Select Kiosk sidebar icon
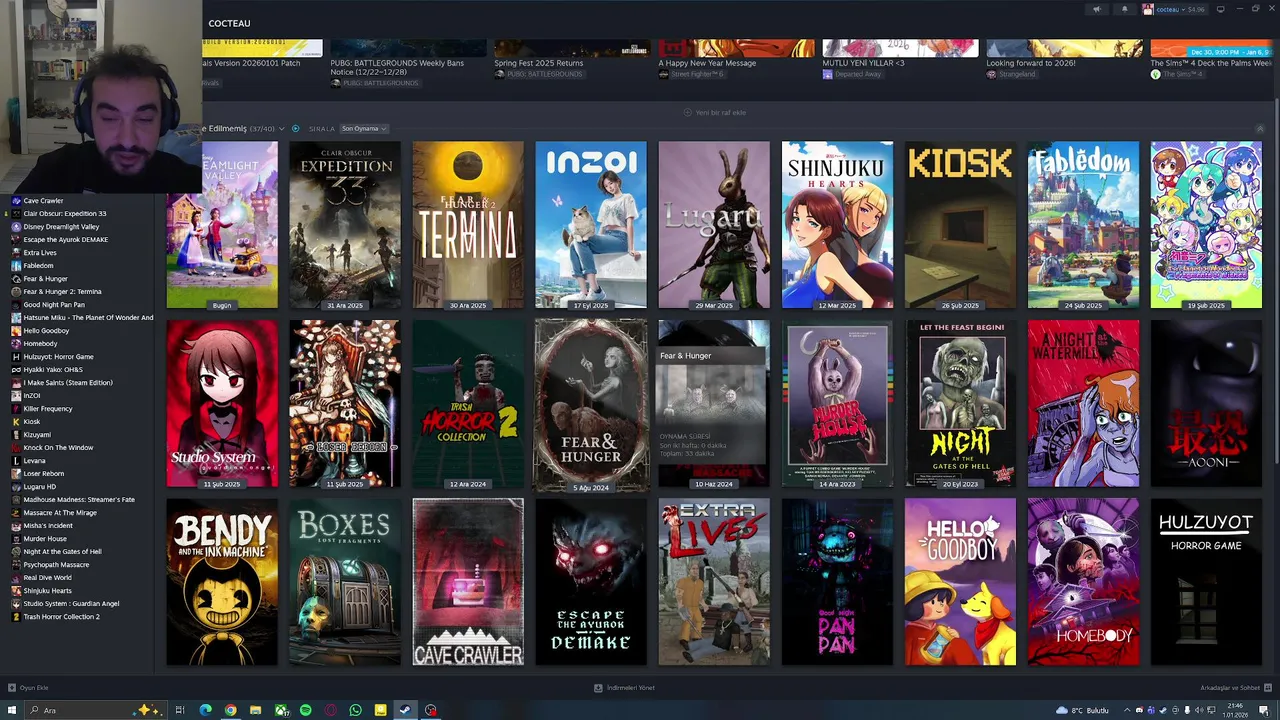The width and height of the screenshot is (1280, 720). pyautogui.click(x=16, y=422)
